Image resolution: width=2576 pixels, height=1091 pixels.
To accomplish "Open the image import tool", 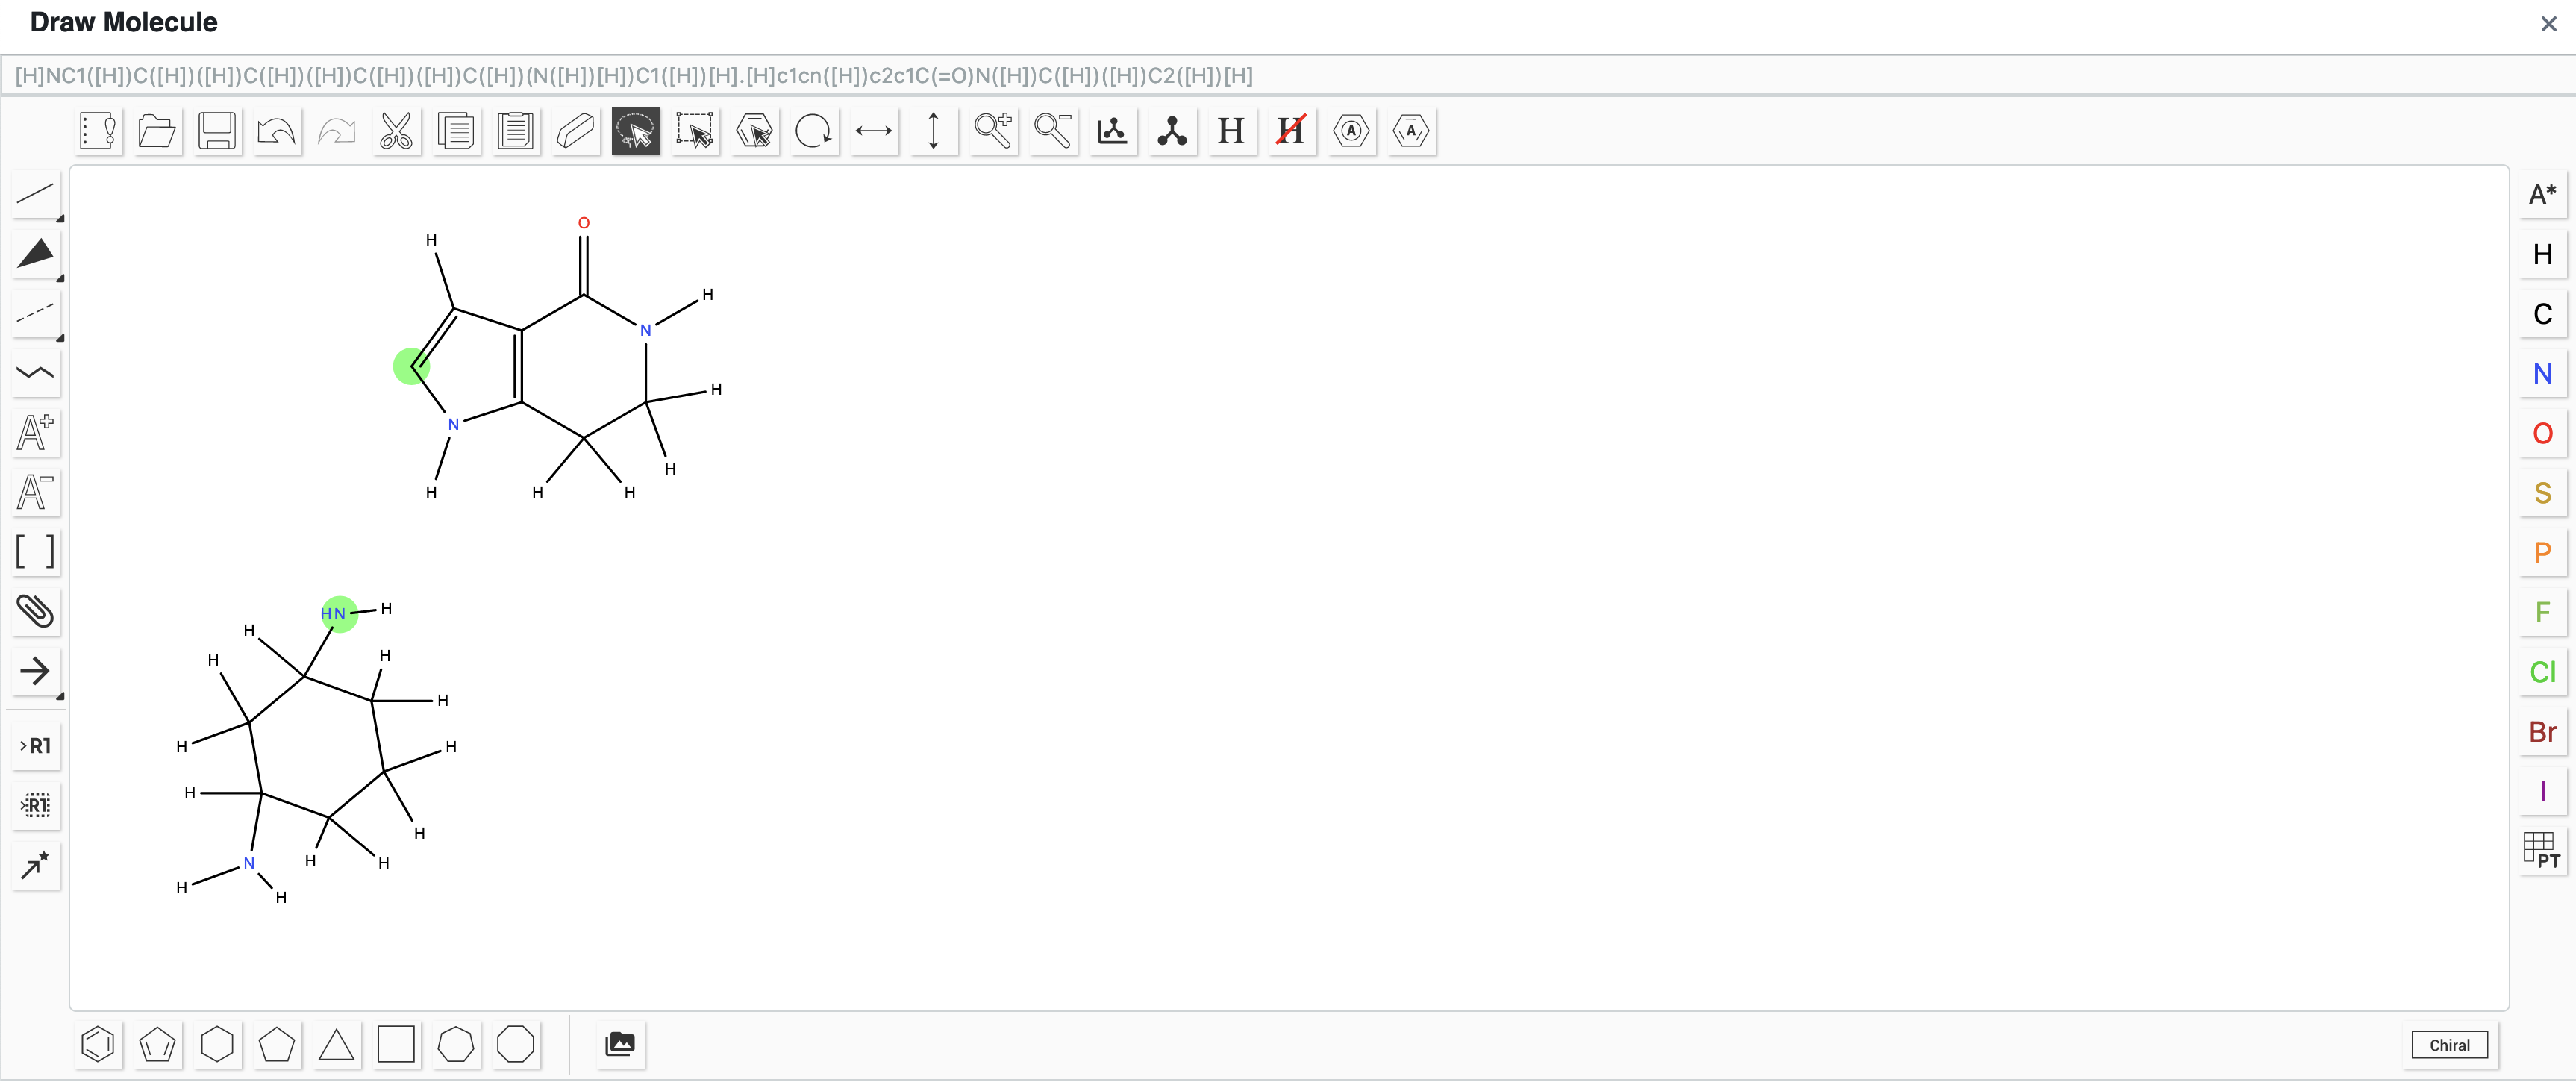I will click(620, 1044).
